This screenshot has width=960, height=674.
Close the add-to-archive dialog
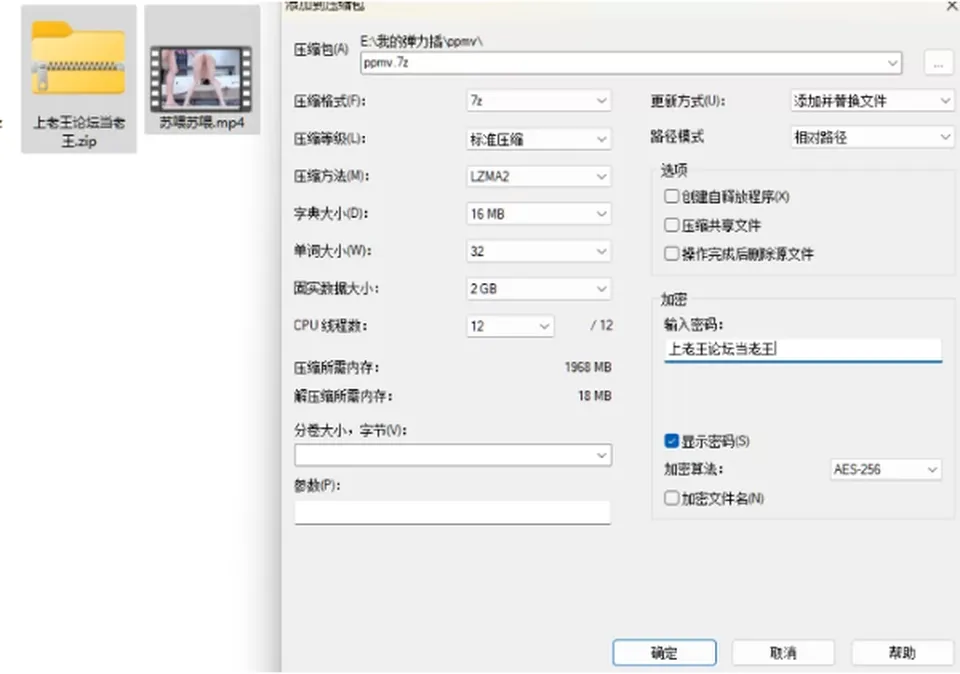pyautogui.click(x=953, y=5)
